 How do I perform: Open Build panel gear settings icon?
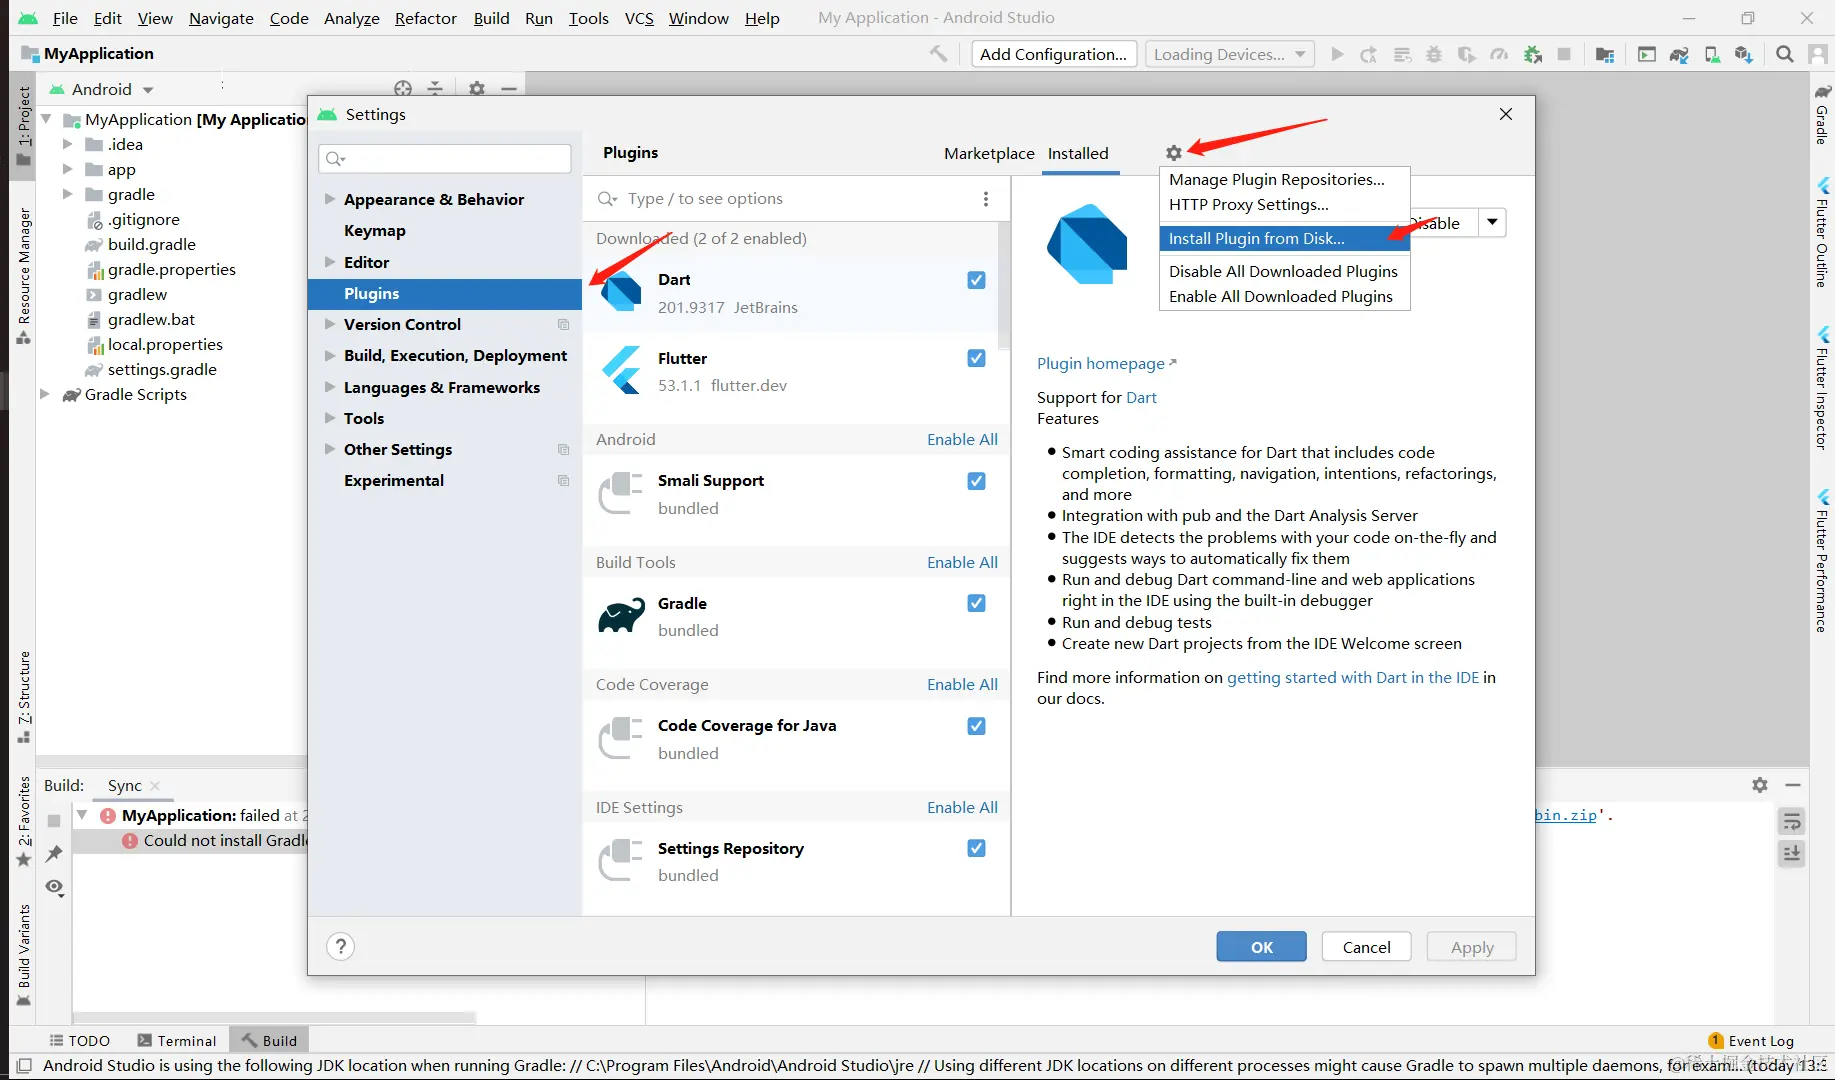pyautogui.click(x=1760, y=785)
